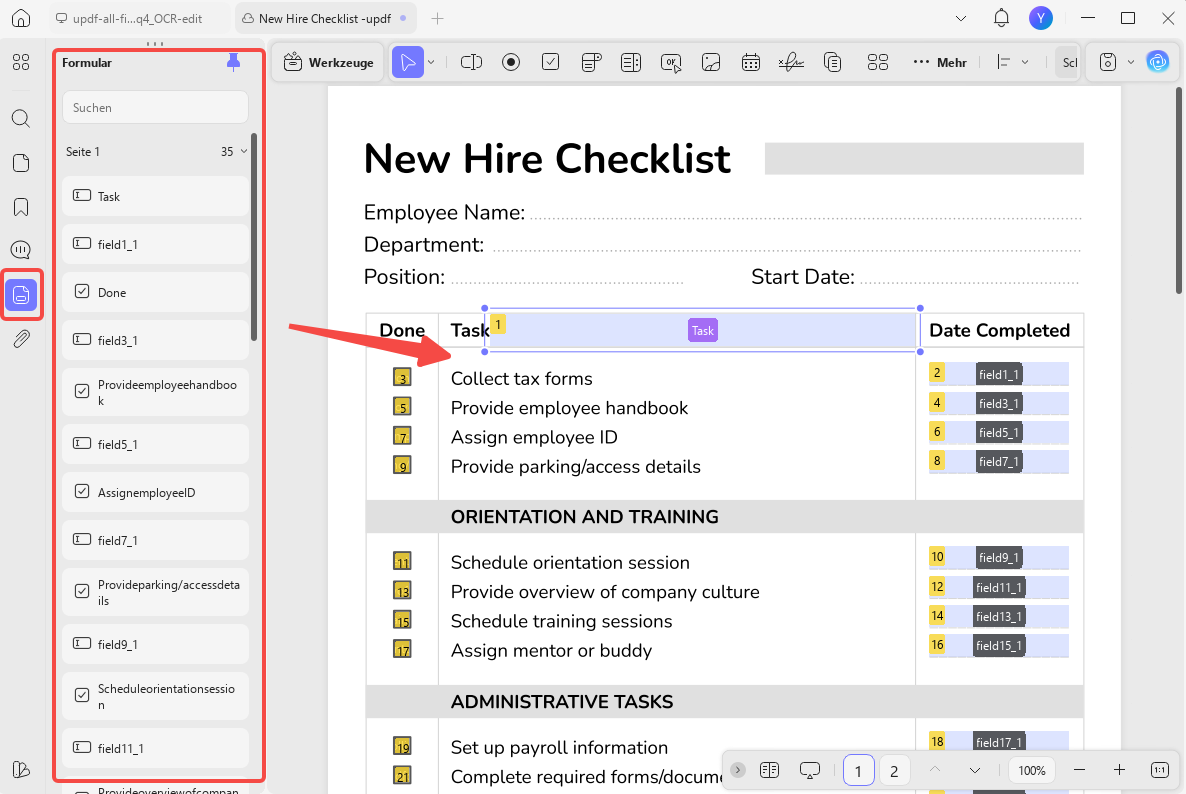This screenshot has height=794, width=1186.
Task: Open the attachments paperclip icon
Action: 21,339
